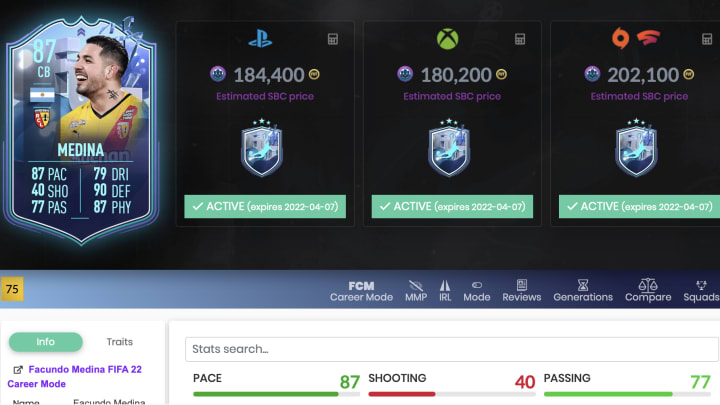Viewport: 720px width, 405px height.
Task: Switch to the Traits tab
Action: 119,342
